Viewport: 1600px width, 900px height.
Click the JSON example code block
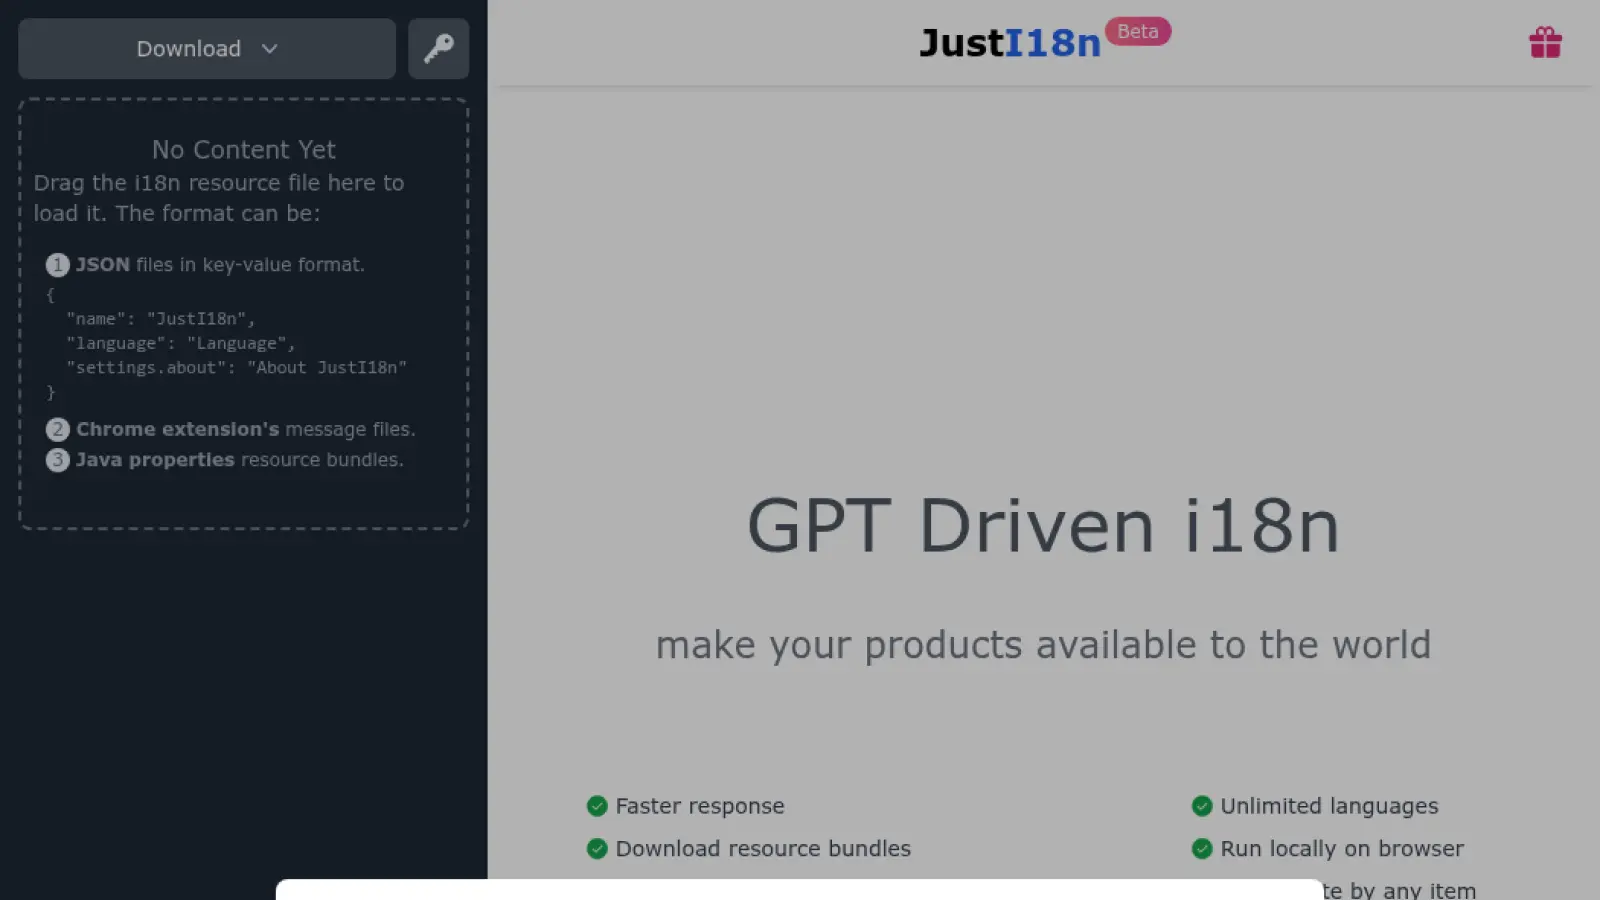coord(227,343)
